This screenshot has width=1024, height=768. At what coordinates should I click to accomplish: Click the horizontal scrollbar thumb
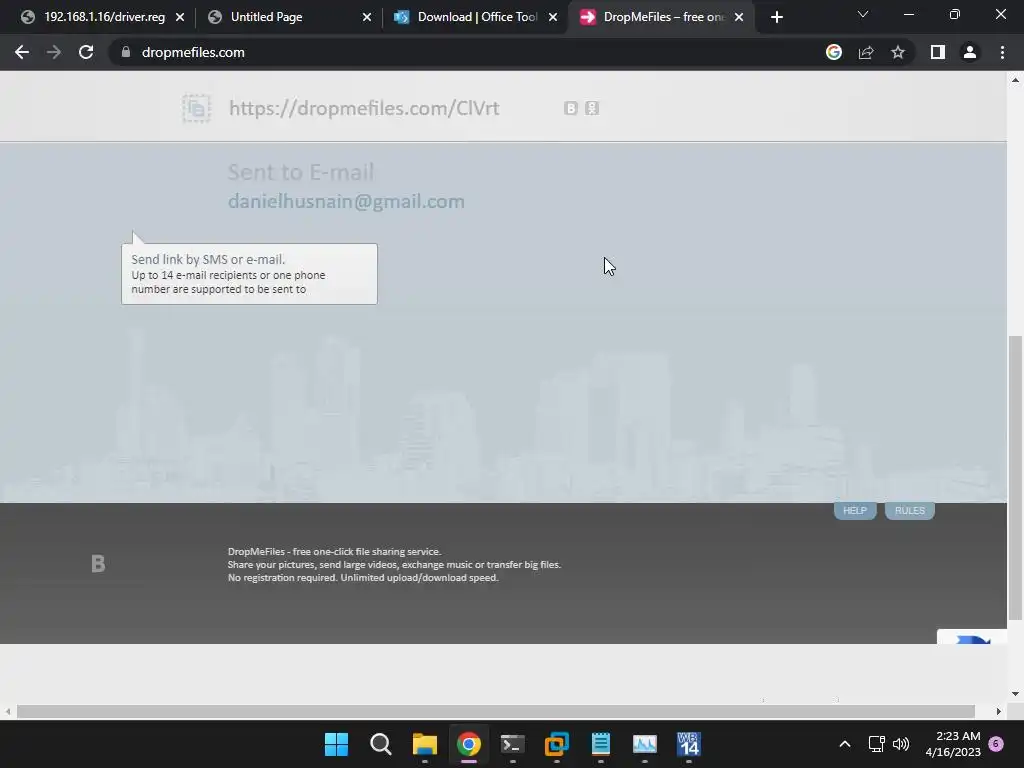[x=496, y=711]
